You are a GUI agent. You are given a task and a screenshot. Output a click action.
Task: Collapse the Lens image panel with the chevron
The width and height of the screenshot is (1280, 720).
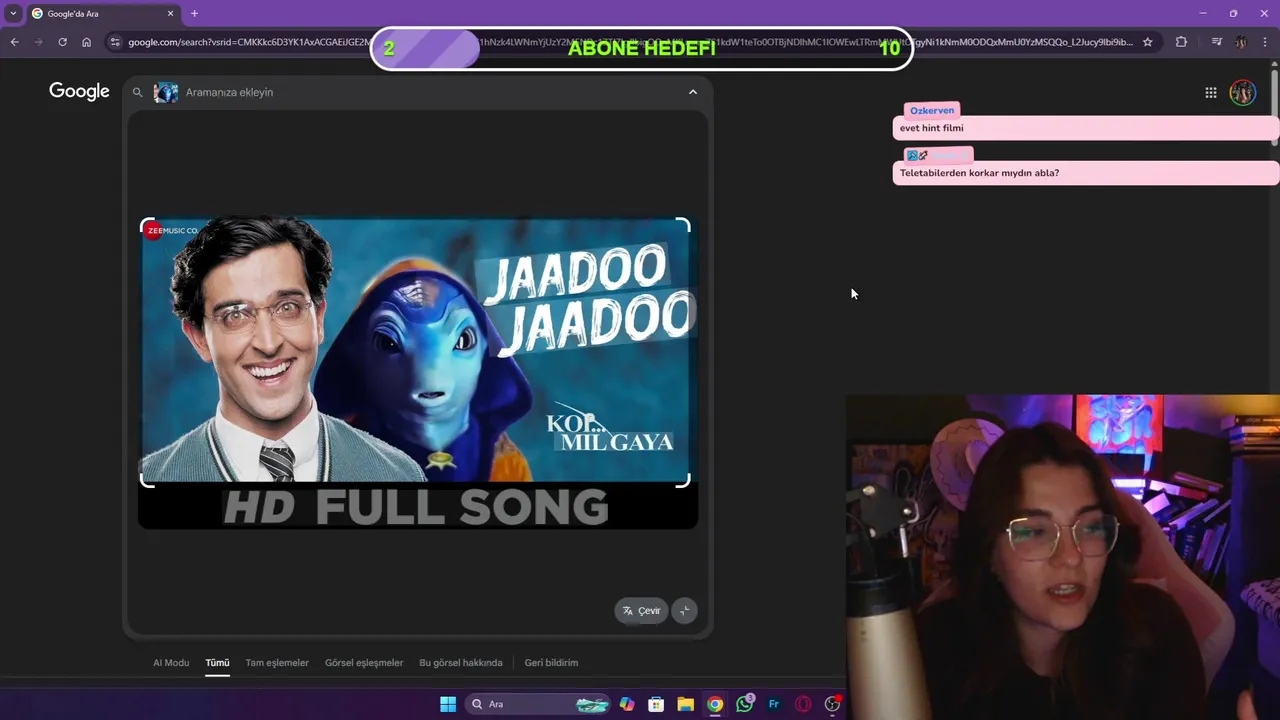[x=693, y=92]
